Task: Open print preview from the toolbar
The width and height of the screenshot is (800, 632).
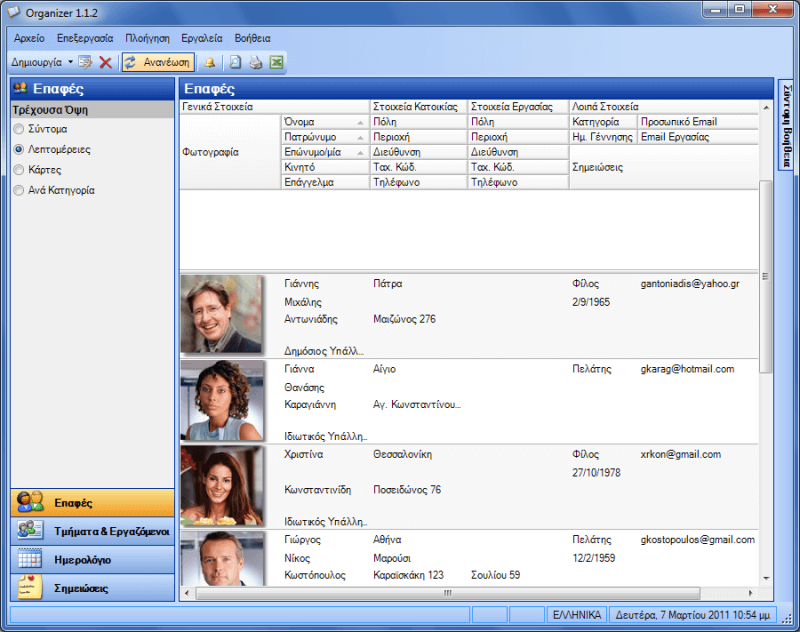Action: tap(235, 62)
